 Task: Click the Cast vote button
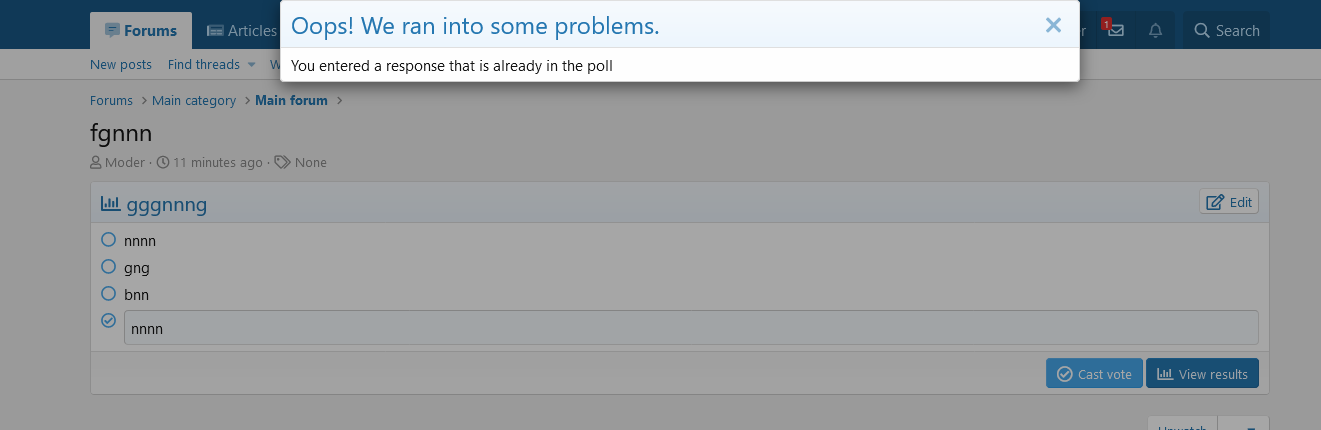(1094, 374)
